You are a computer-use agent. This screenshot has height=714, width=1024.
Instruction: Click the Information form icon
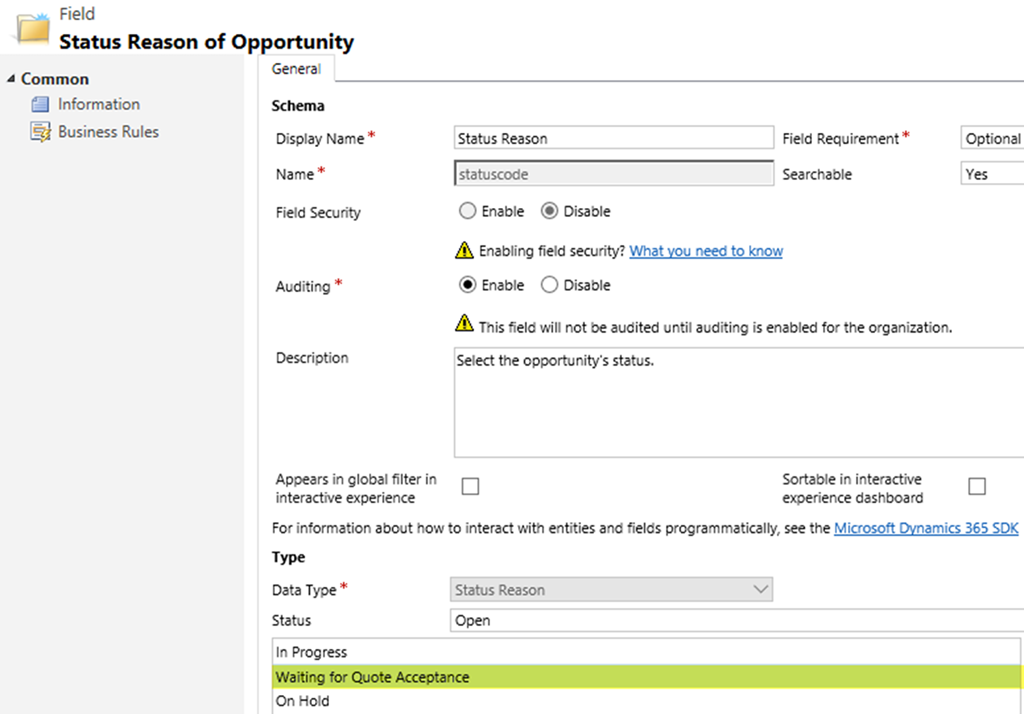[40, 104]
